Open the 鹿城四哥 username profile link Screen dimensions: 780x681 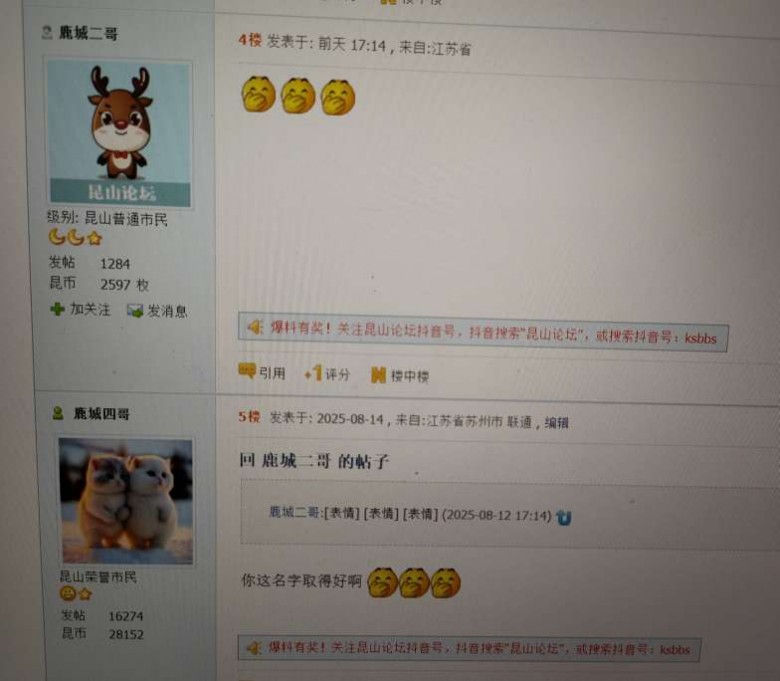[x=102, y=413]
